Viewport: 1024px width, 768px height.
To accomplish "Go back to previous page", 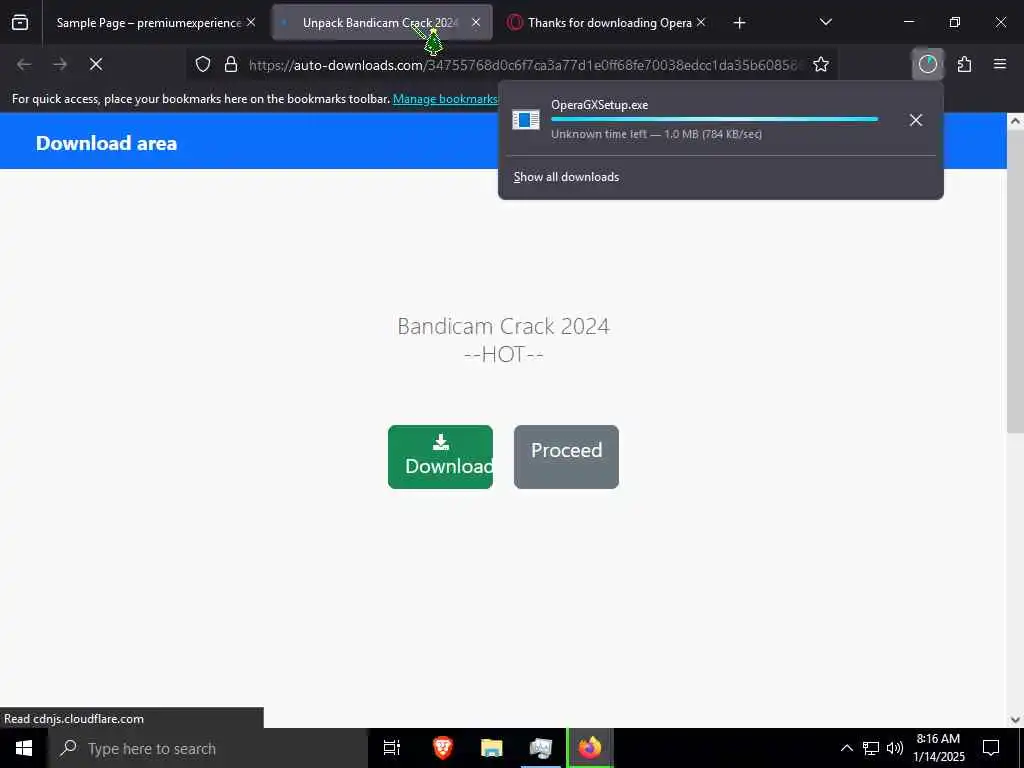I will click(x=24, y=64).
